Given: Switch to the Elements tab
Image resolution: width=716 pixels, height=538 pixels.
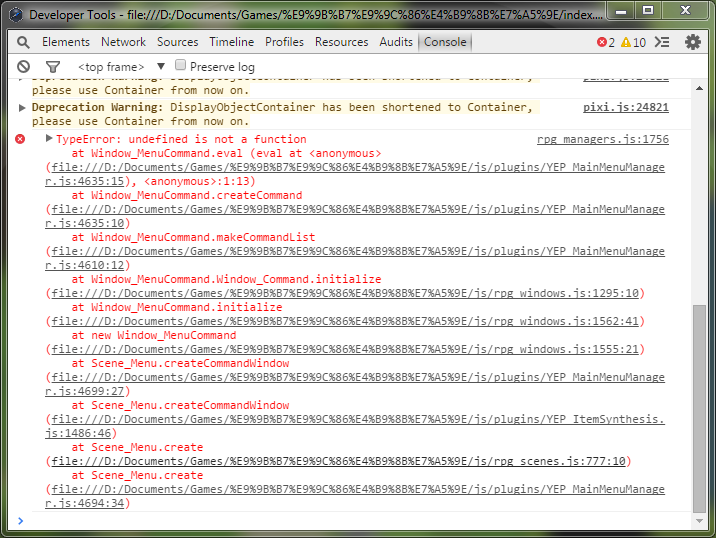Looking at the screenshot, I should coord(66,42).
